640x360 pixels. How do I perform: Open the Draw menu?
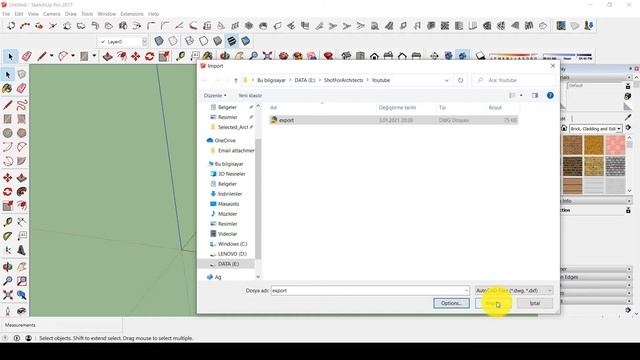(71, 13)
